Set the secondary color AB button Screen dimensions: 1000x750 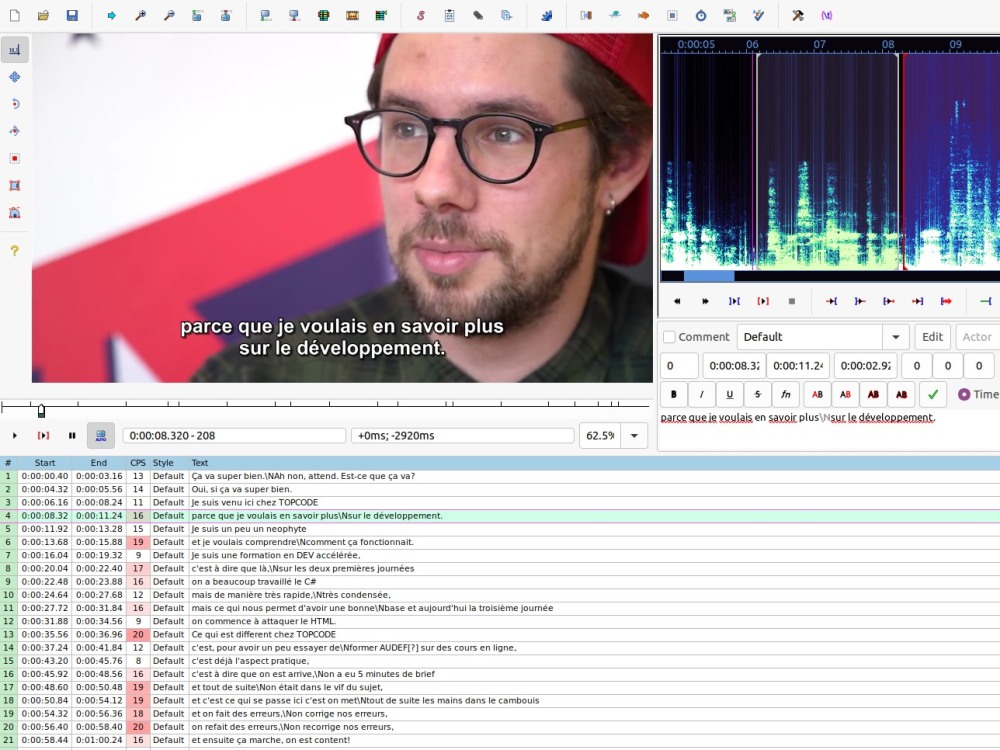[845, 394]
